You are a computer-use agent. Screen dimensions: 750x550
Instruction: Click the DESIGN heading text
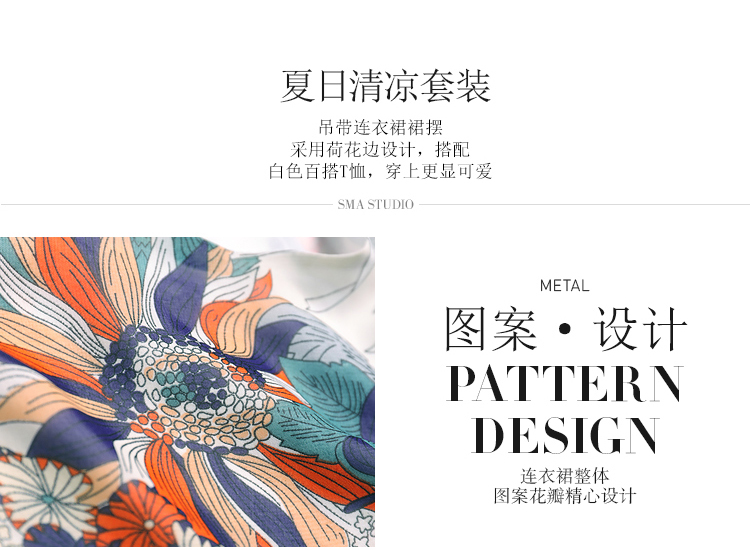tap(565, 435)
